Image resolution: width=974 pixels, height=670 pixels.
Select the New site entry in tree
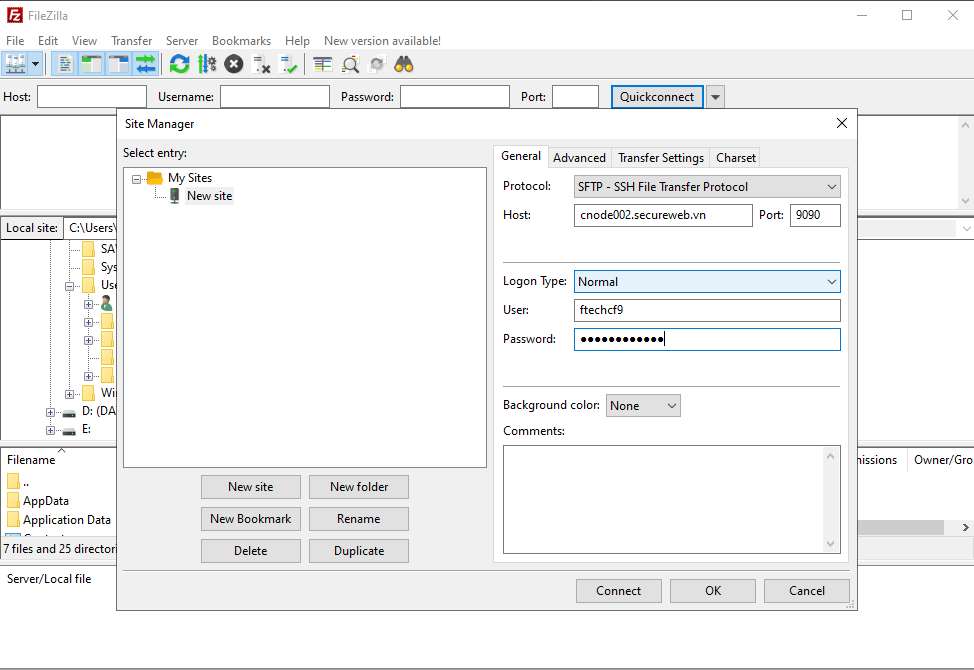tap(209, 196)
